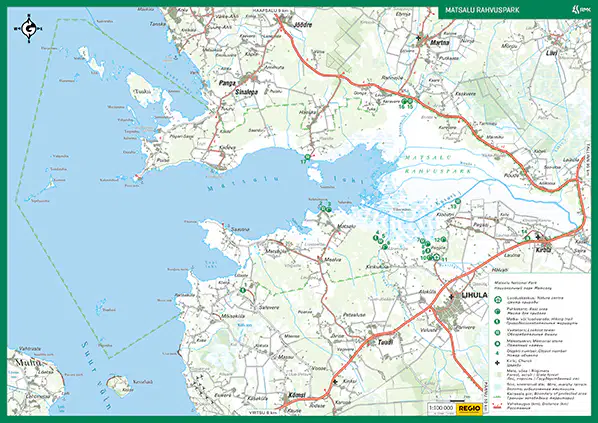The width and height of the screenshot is (598, 423).
Task: Click the Muhu island label
Action: (x=28, y=362)
